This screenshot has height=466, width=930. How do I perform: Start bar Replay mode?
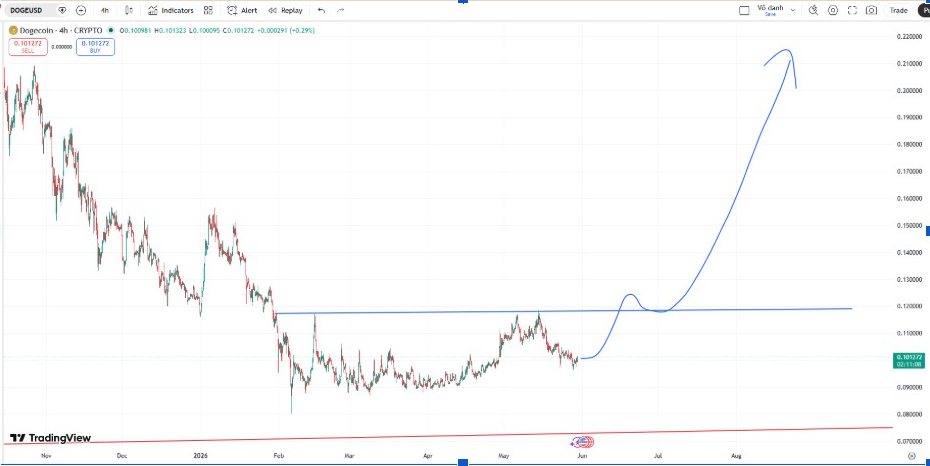point(285,10)
